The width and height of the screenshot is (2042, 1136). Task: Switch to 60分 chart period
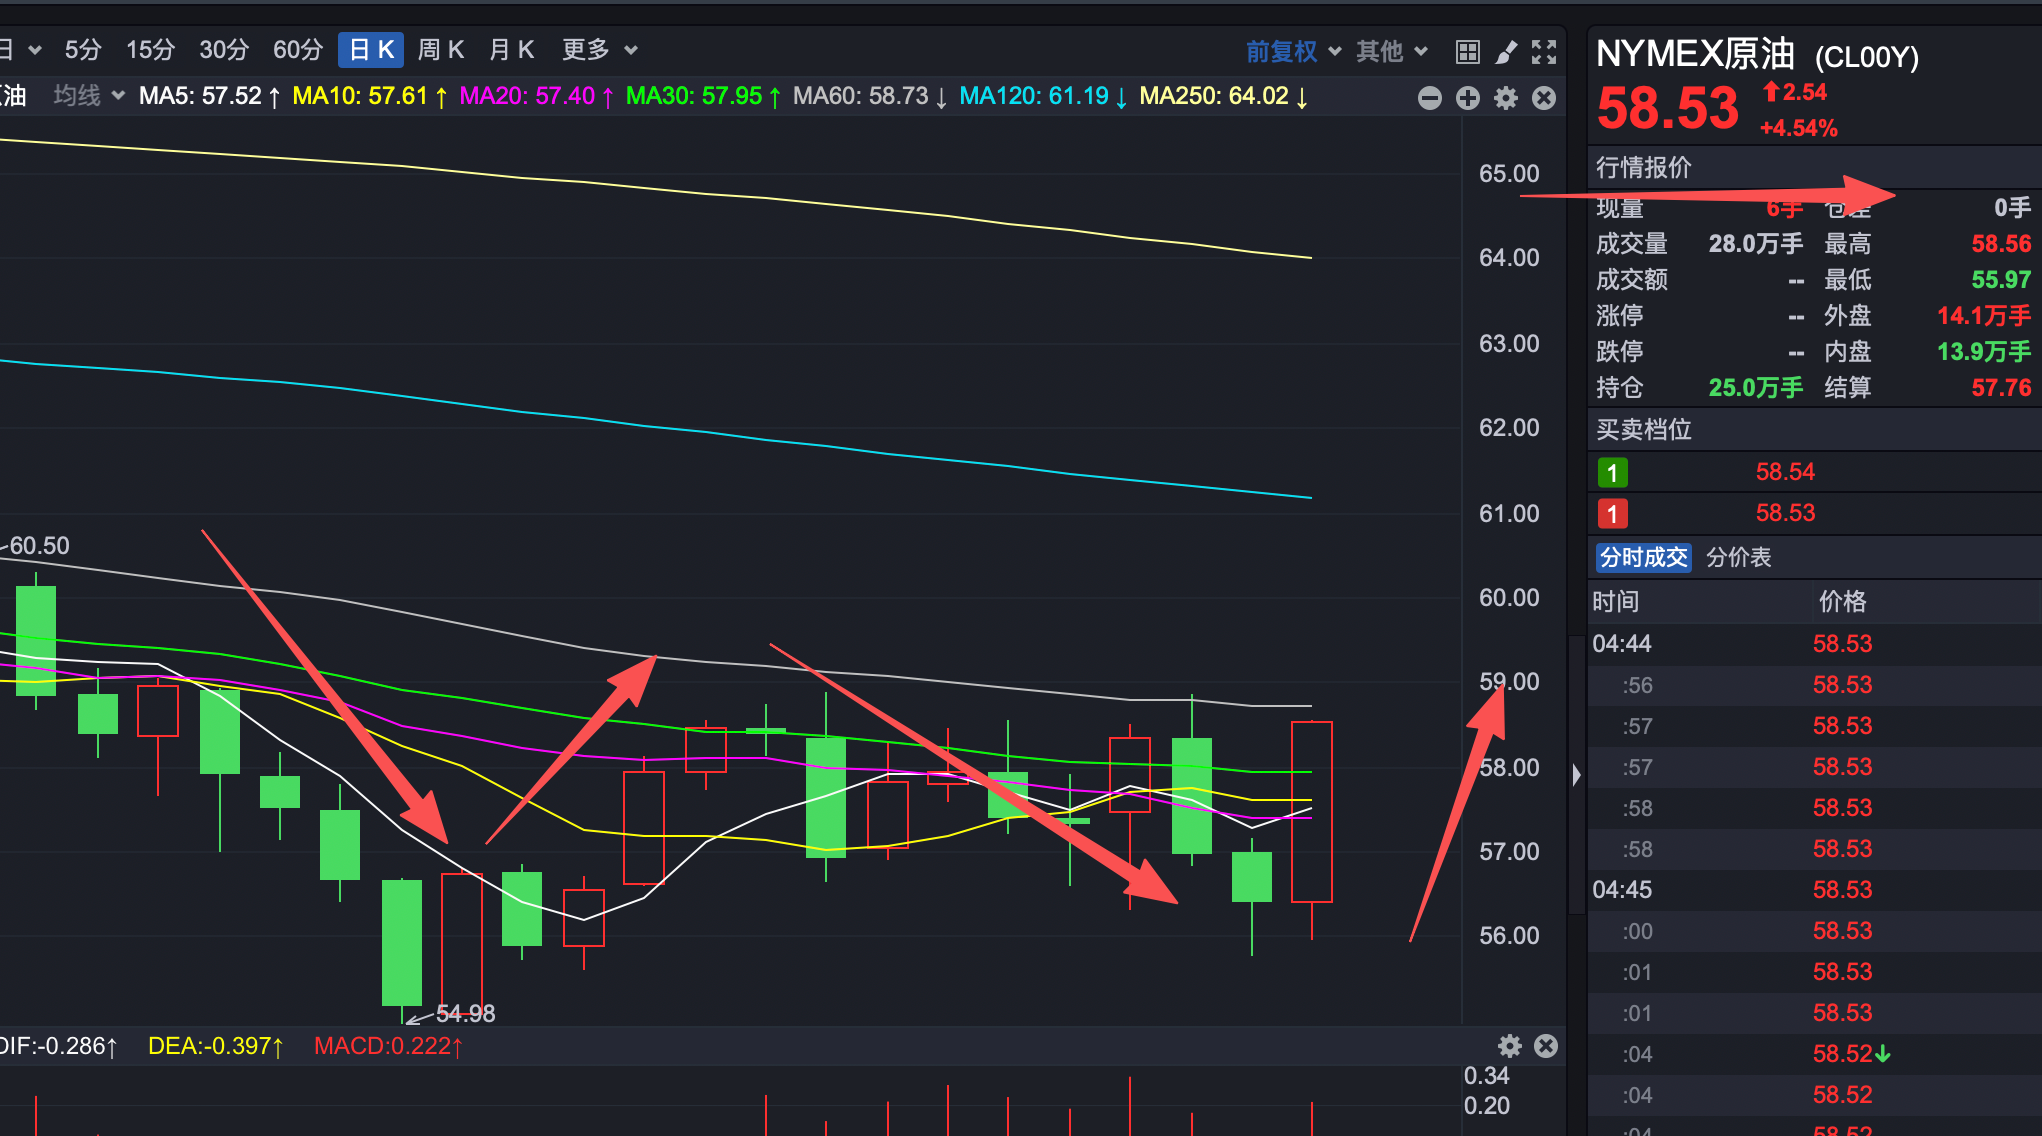pos(298,50)
